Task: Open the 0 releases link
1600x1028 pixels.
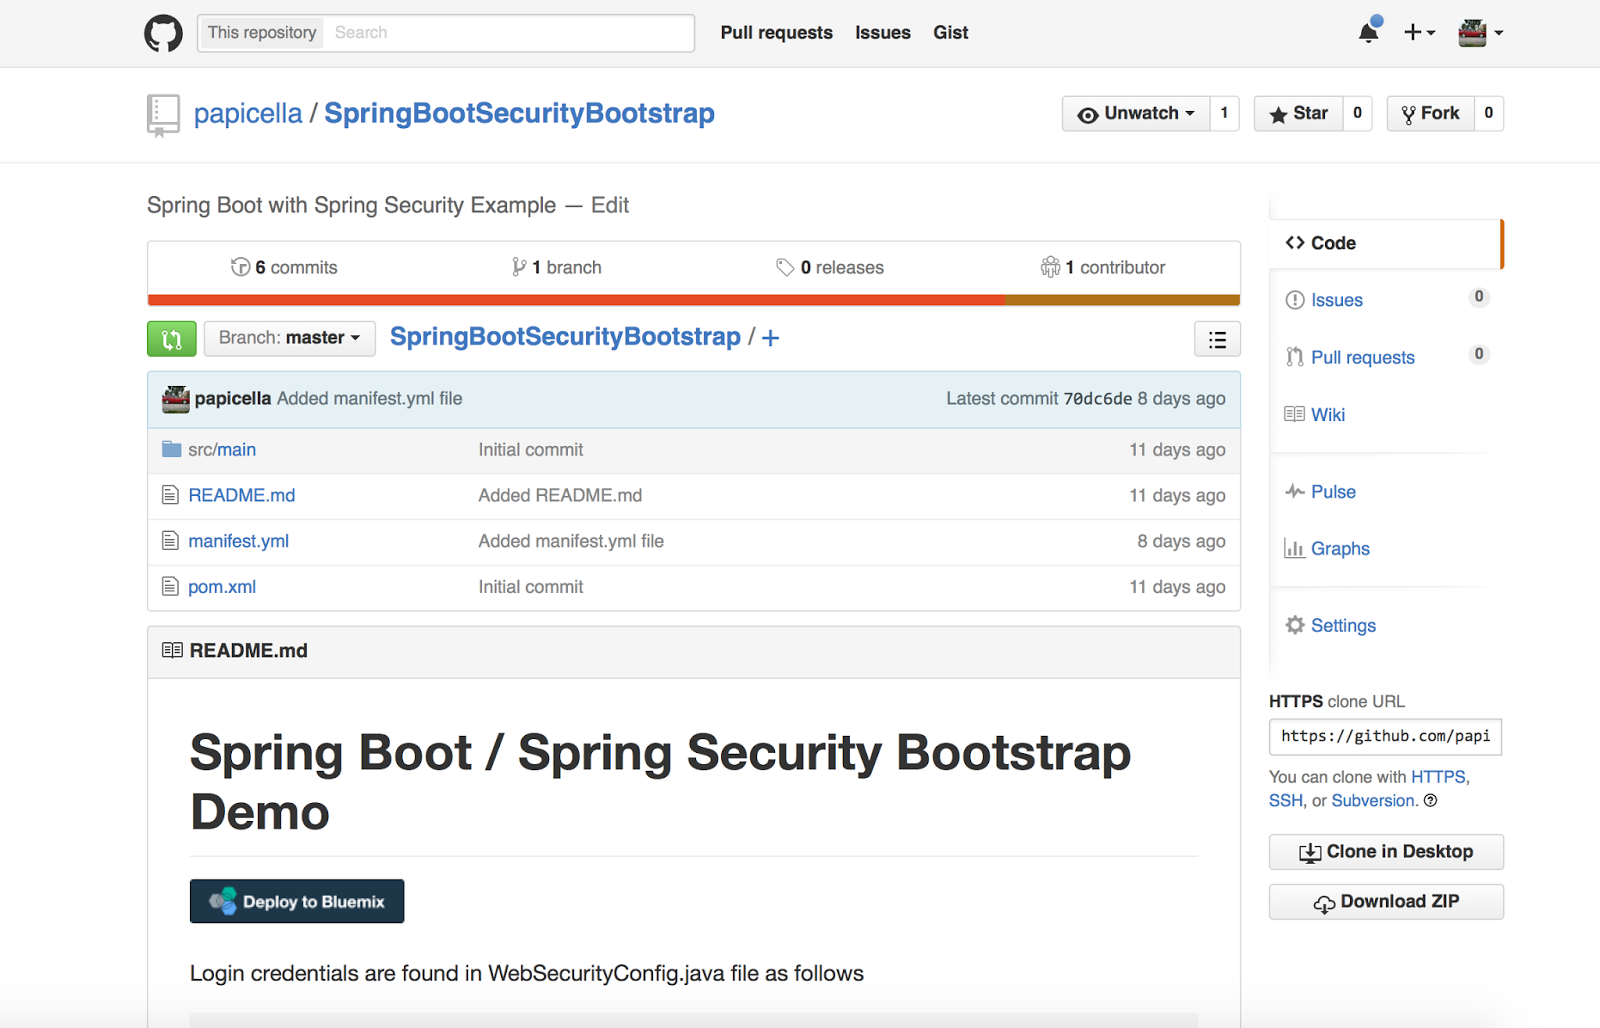Action: tap(830, 267)
